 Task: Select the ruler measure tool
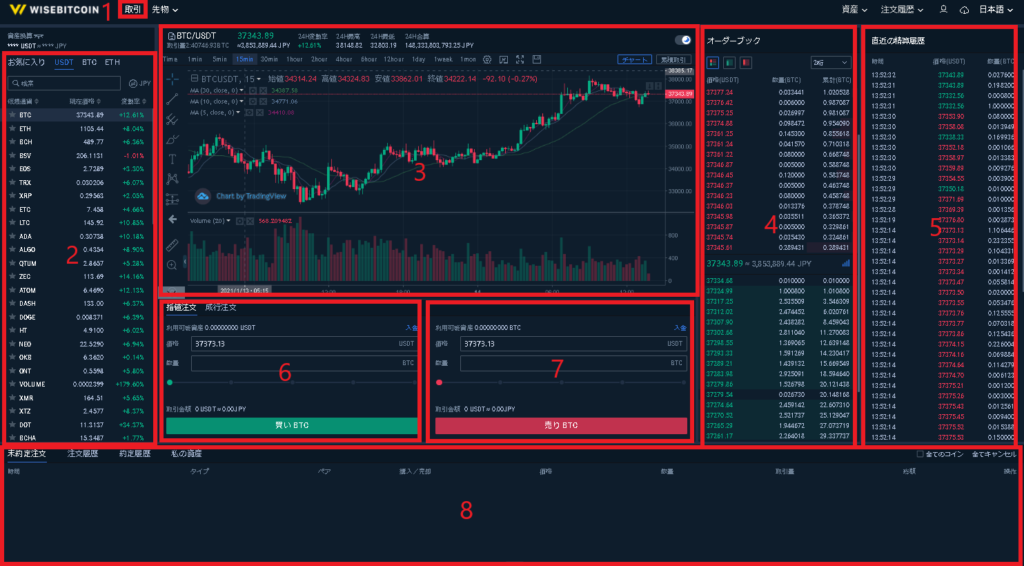[172, 245]
